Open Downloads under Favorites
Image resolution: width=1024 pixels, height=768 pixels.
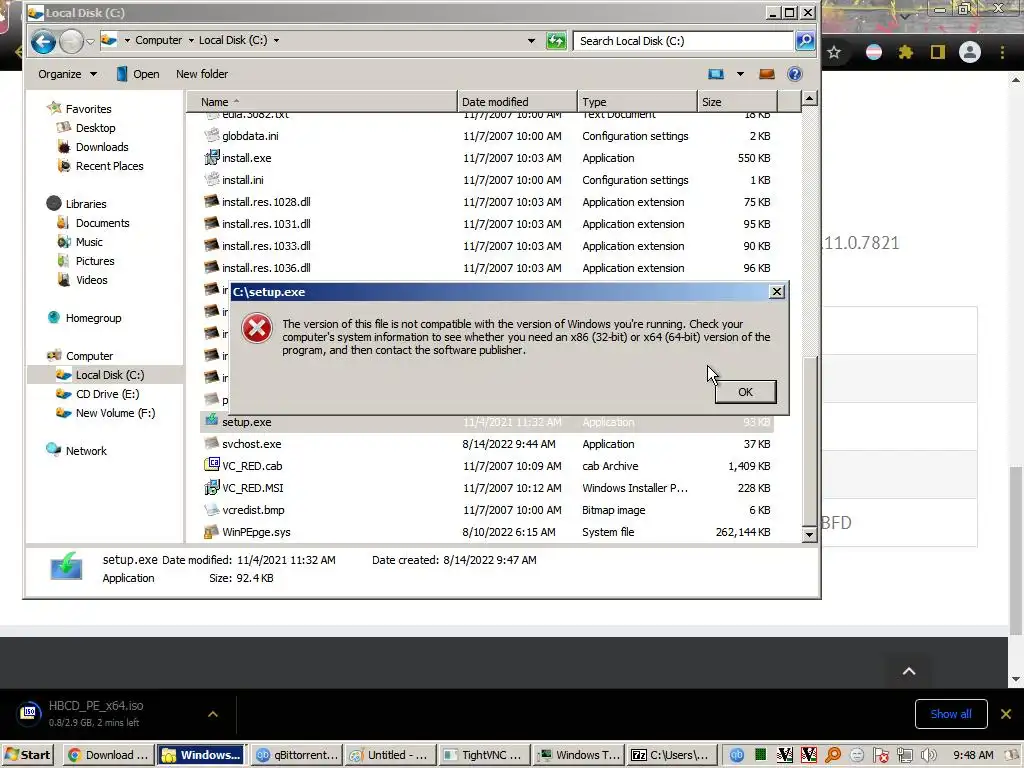tap(102, 147)
